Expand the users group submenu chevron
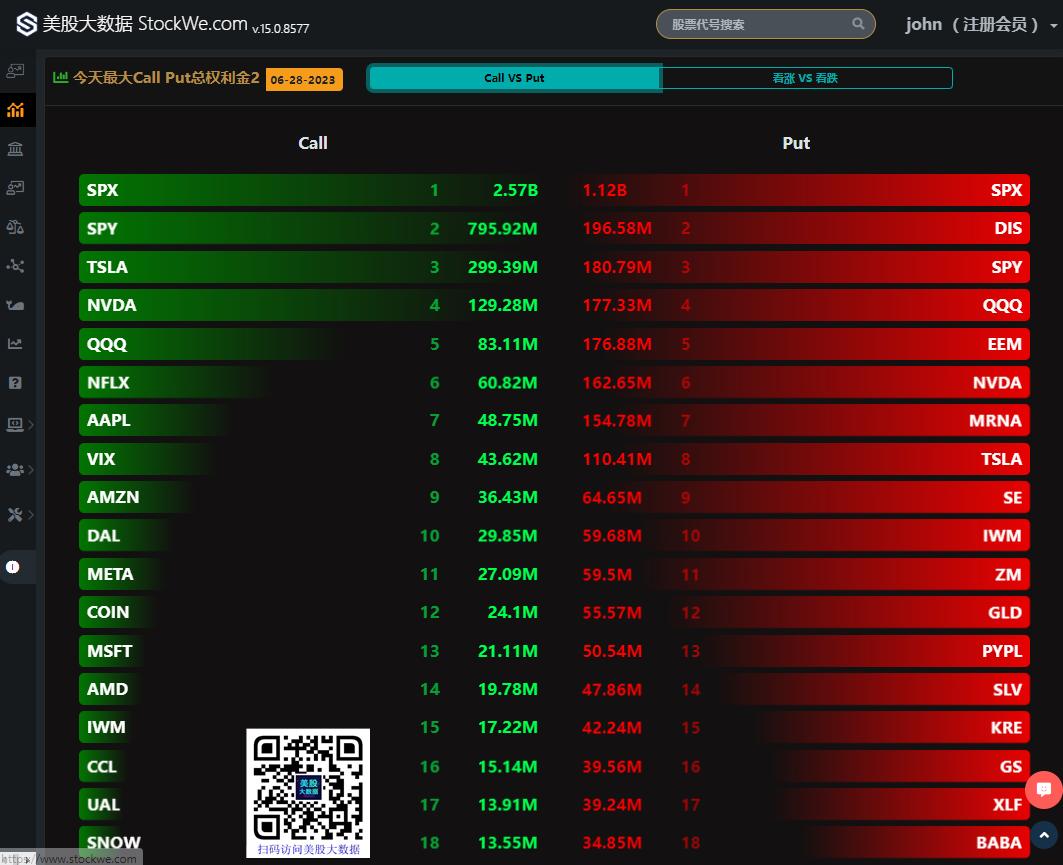Image resolution: width=1063 pixels, height=865 pixels. tap(31, 469)
